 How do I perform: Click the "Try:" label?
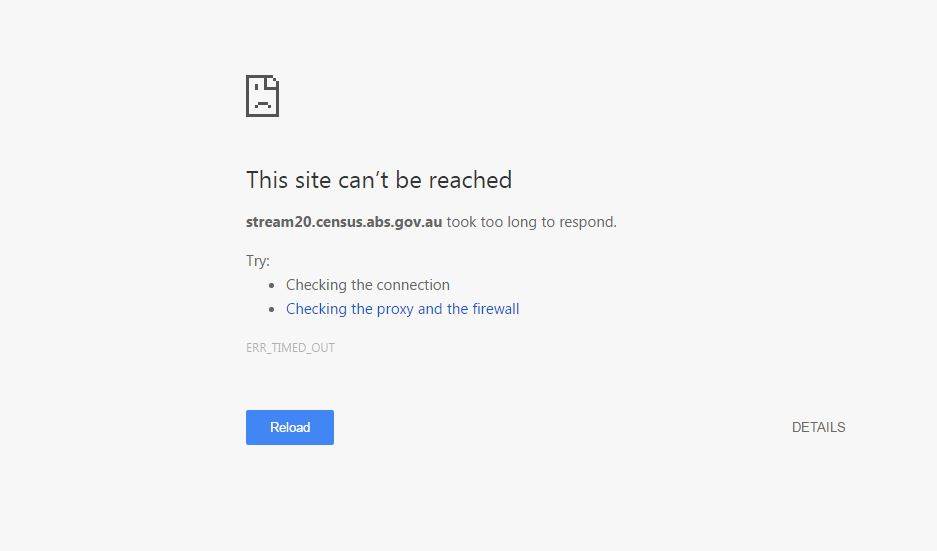tap(258, 261)
